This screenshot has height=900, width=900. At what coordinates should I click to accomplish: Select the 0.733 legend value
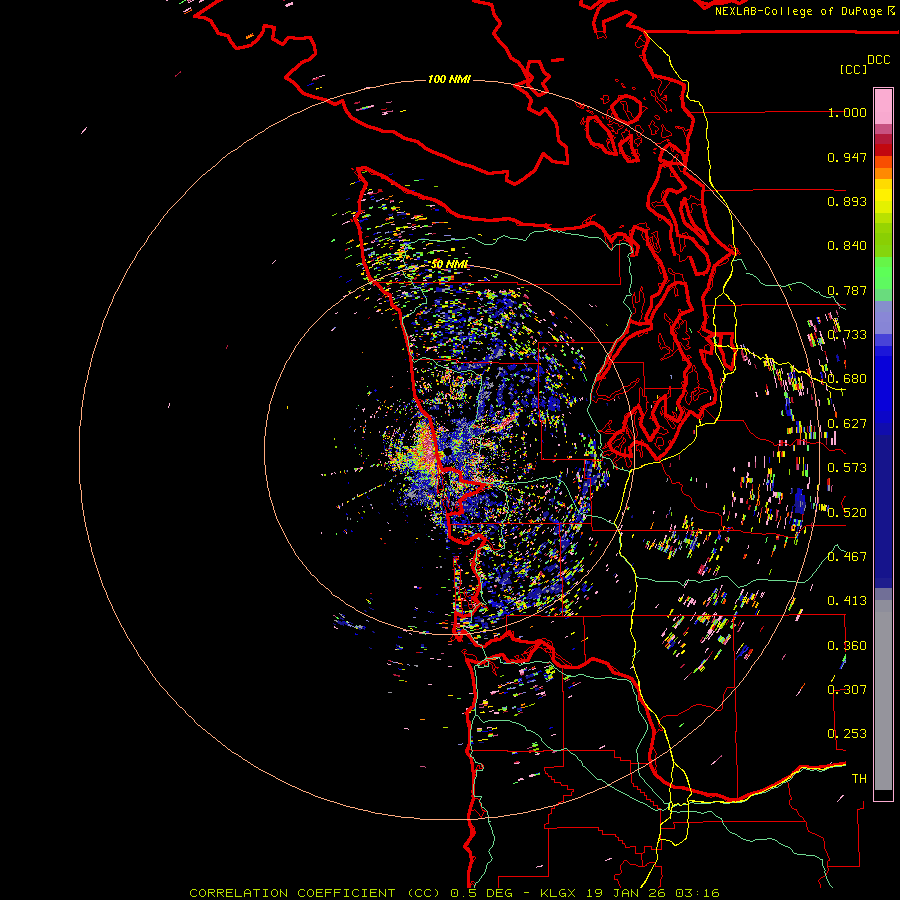click(847, 335)
